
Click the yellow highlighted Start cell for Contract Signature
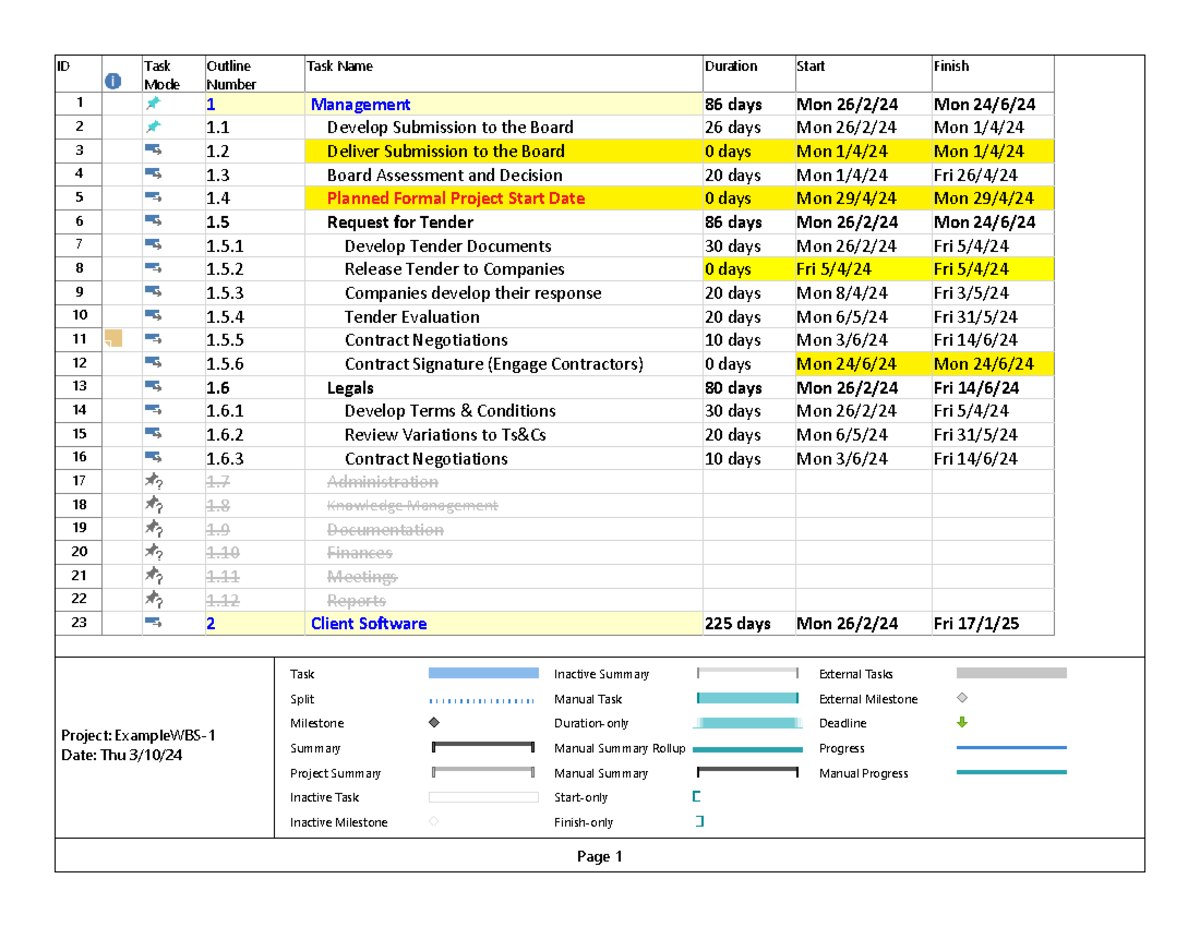[x=860, y=364]
